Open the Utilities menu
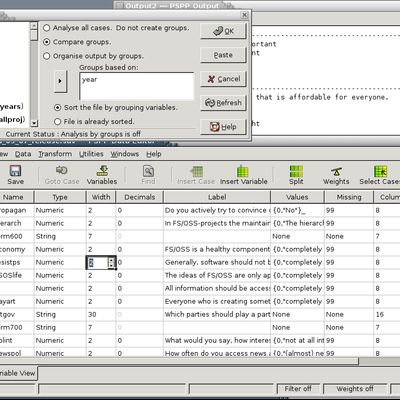This screenshot has width=400, height=400. pyautogui.click(x=91, y=154)
